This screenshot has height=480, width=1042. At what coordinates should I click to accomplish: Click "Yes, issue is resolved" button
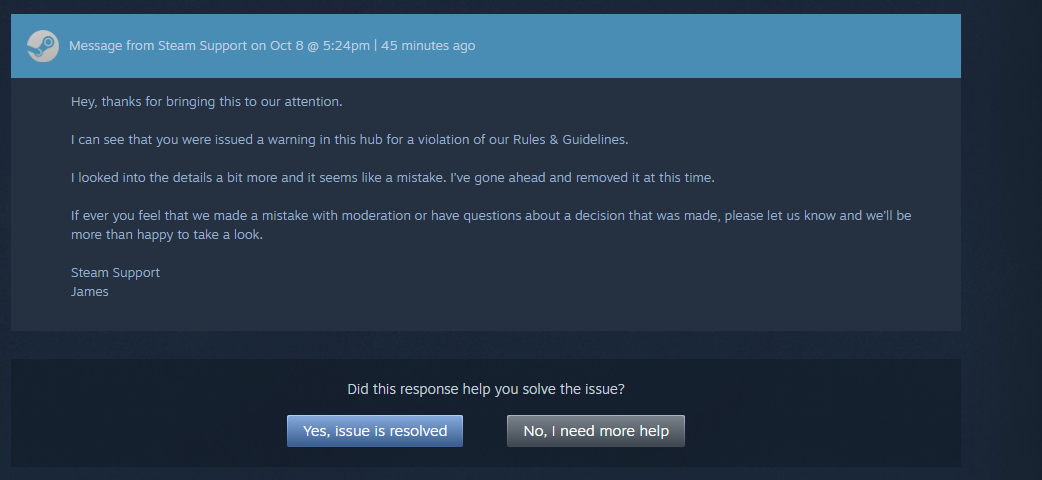(x=375, y=431)
